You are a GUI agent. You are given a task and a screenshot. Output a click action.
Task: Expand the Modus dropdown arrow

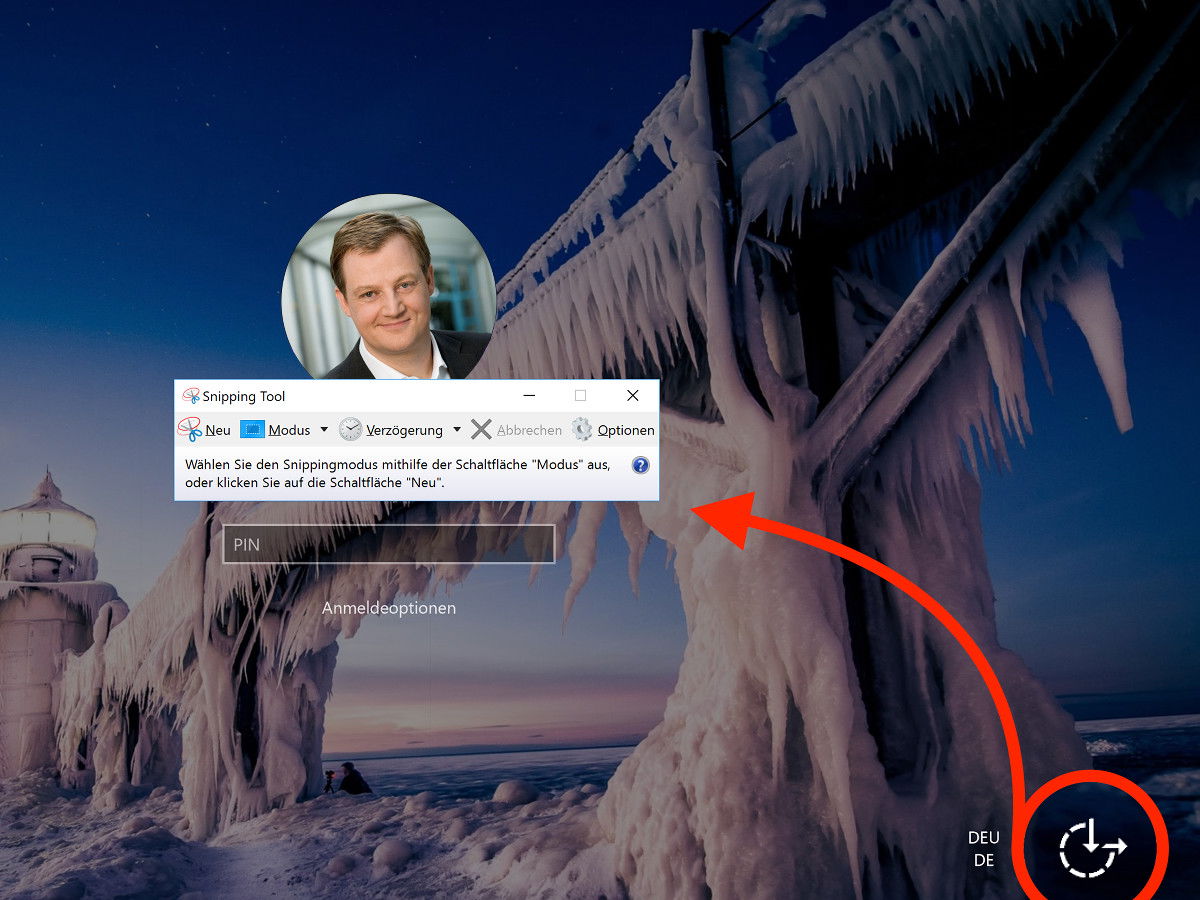(324, 430)
